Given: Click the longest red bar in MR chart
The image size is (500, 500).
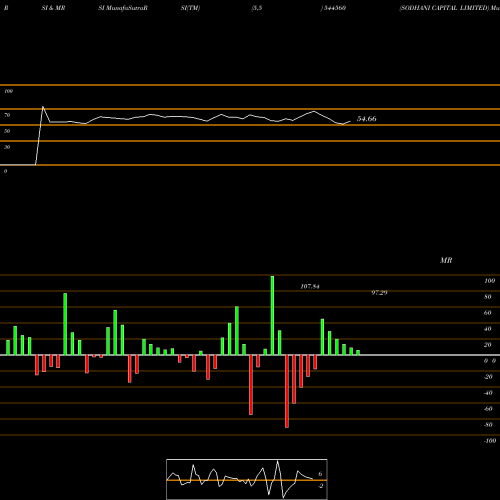Looking at the screenshot, I should (287, 391).
